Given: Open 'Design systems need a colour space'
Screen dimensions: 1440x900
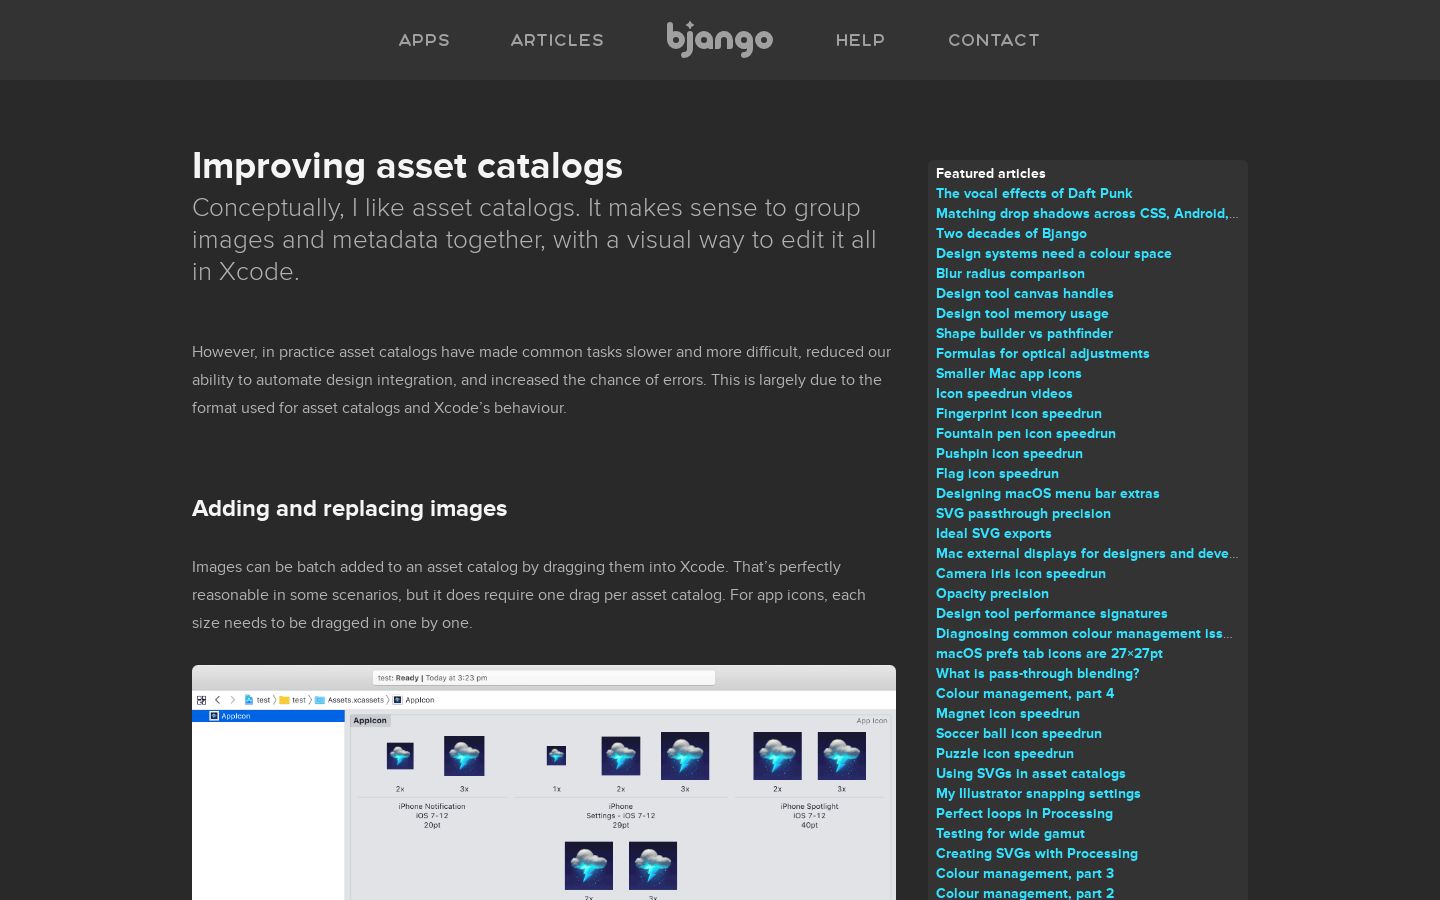Looking at the screenshot, I should click(x=1053, y=253).
